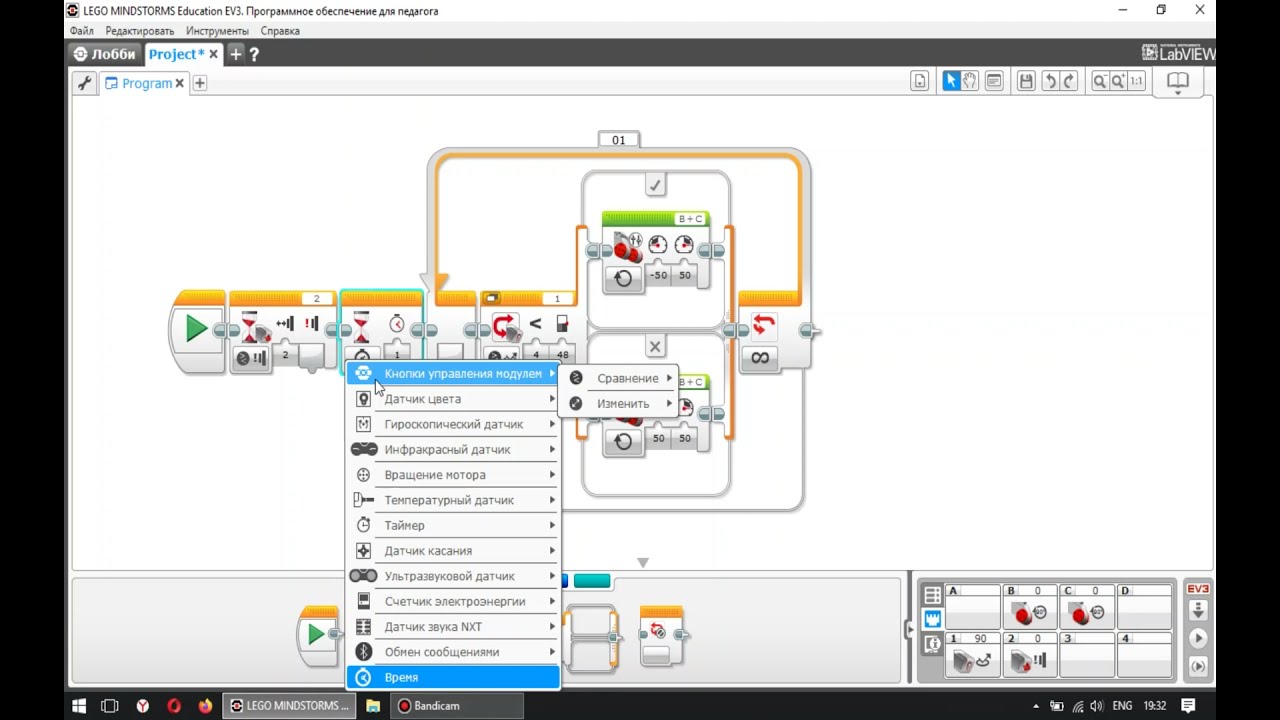The image size is (1280, 720).
Task: Expand Вращение мотора submenu
Action: (x=453, y=475)
